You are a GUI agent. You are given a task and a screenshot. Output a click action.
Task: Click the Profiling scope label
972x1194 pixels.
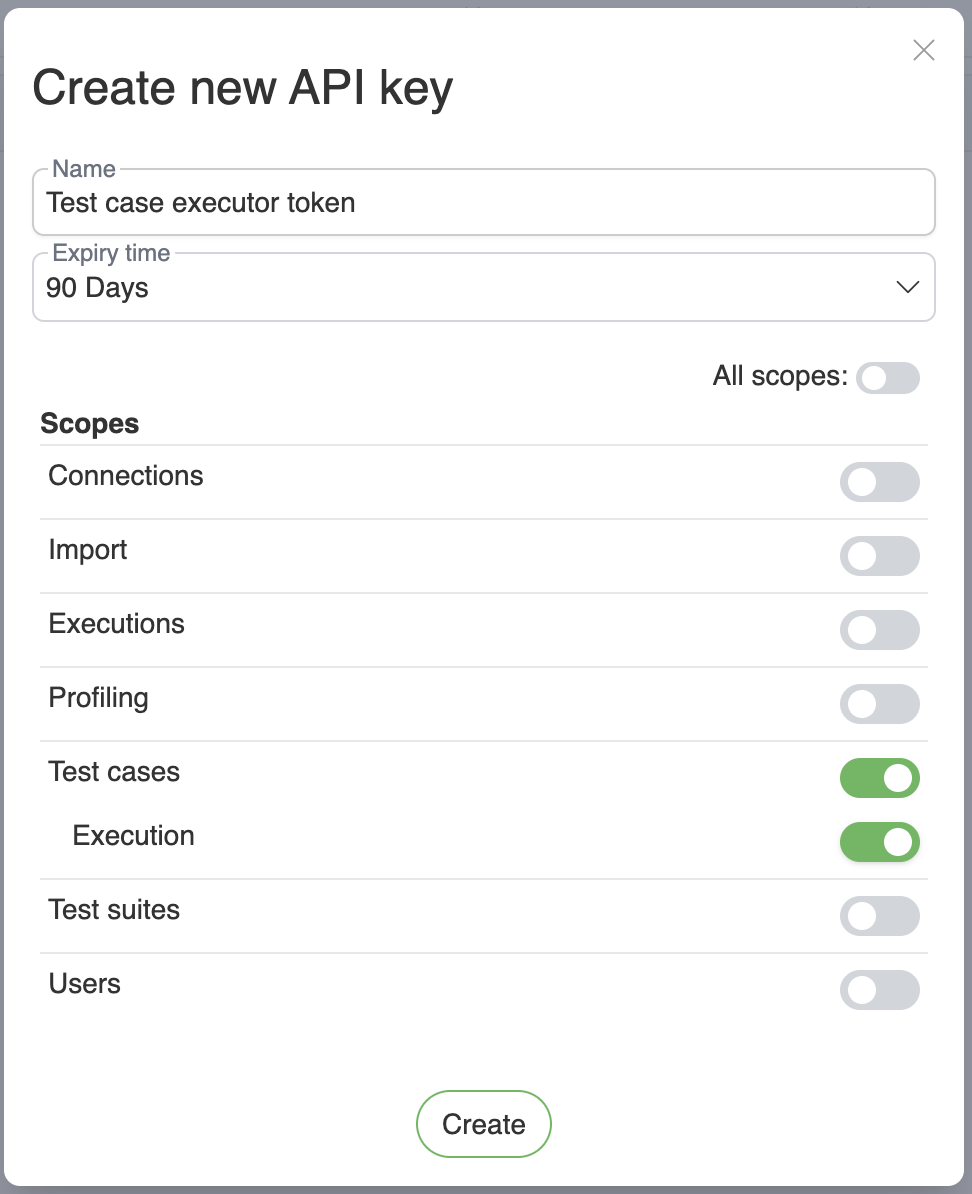98,698
